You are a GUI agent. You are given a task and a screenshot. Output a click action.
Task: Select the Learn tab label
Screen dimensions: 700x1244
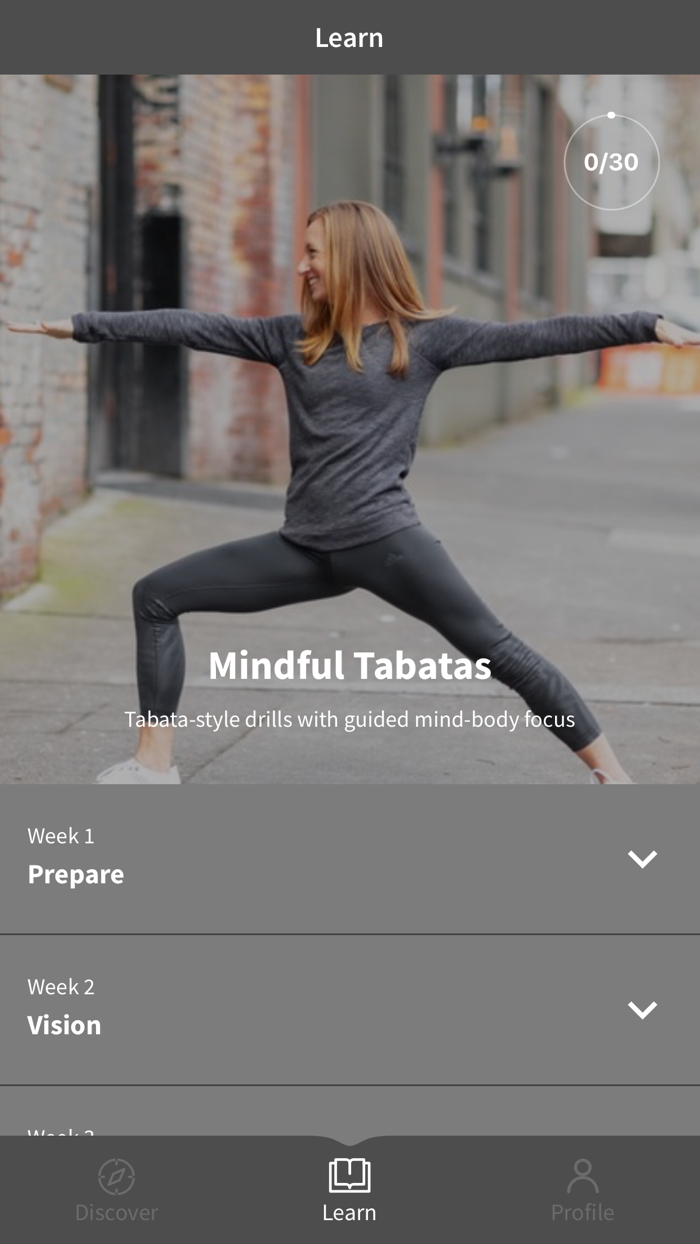click(x=349, y=1212)
